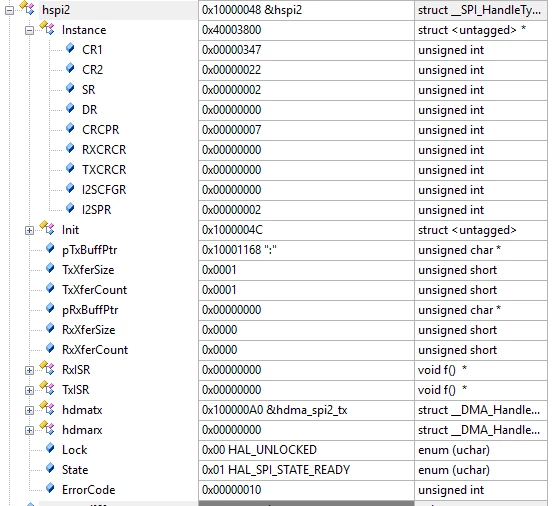The height and width of the screenshot is (506, 554).
Task: Select the pTxBuffPtr member name
Action: [x=90, y=250]
